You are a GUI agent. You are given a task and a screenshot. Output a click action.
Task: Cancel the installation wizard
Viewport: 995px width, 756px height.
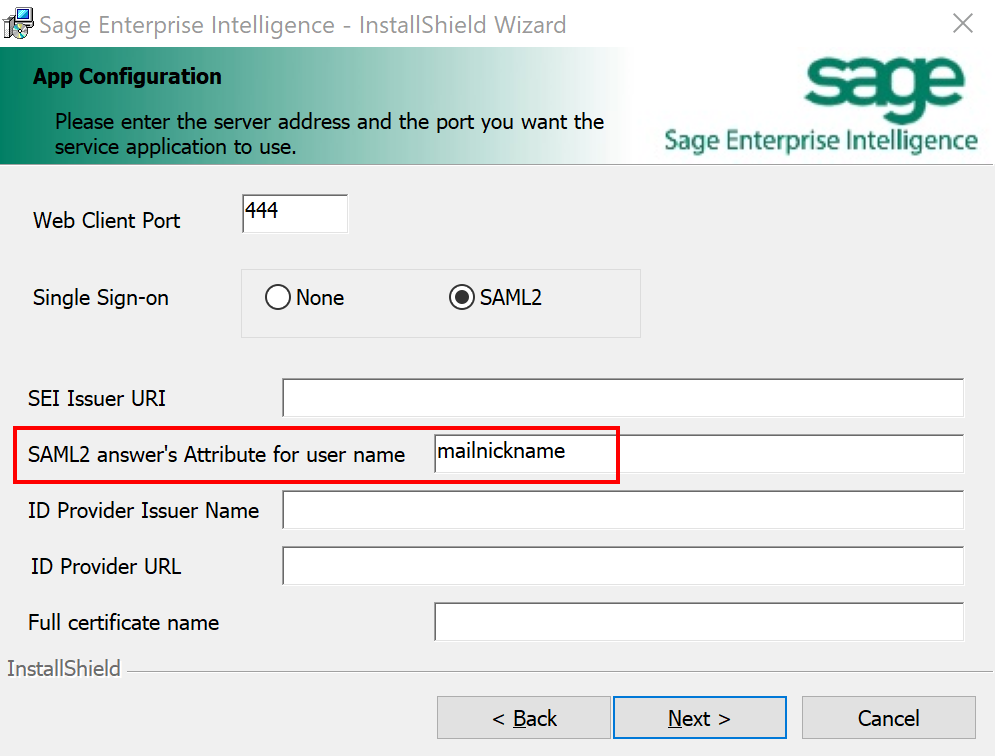click(888, 718)
